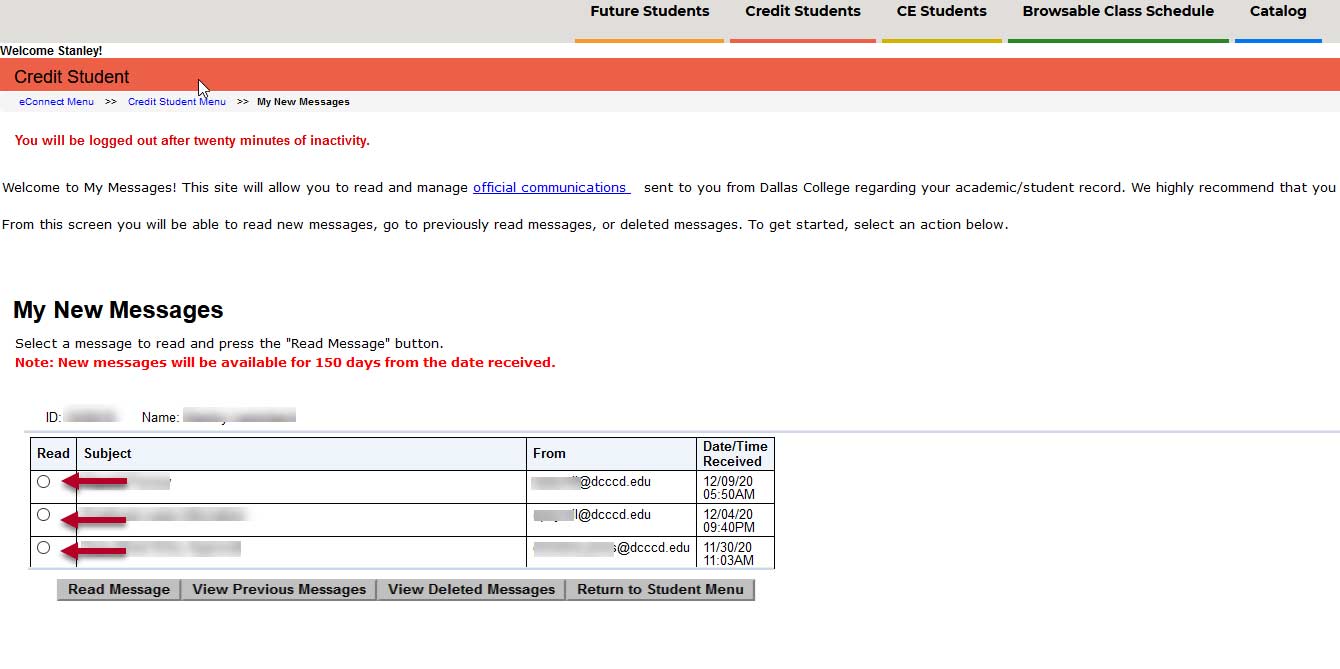1340x669 pixels.
Task: Select the radio button for the 12/04/20 message
Action: (x=43, y=514)
